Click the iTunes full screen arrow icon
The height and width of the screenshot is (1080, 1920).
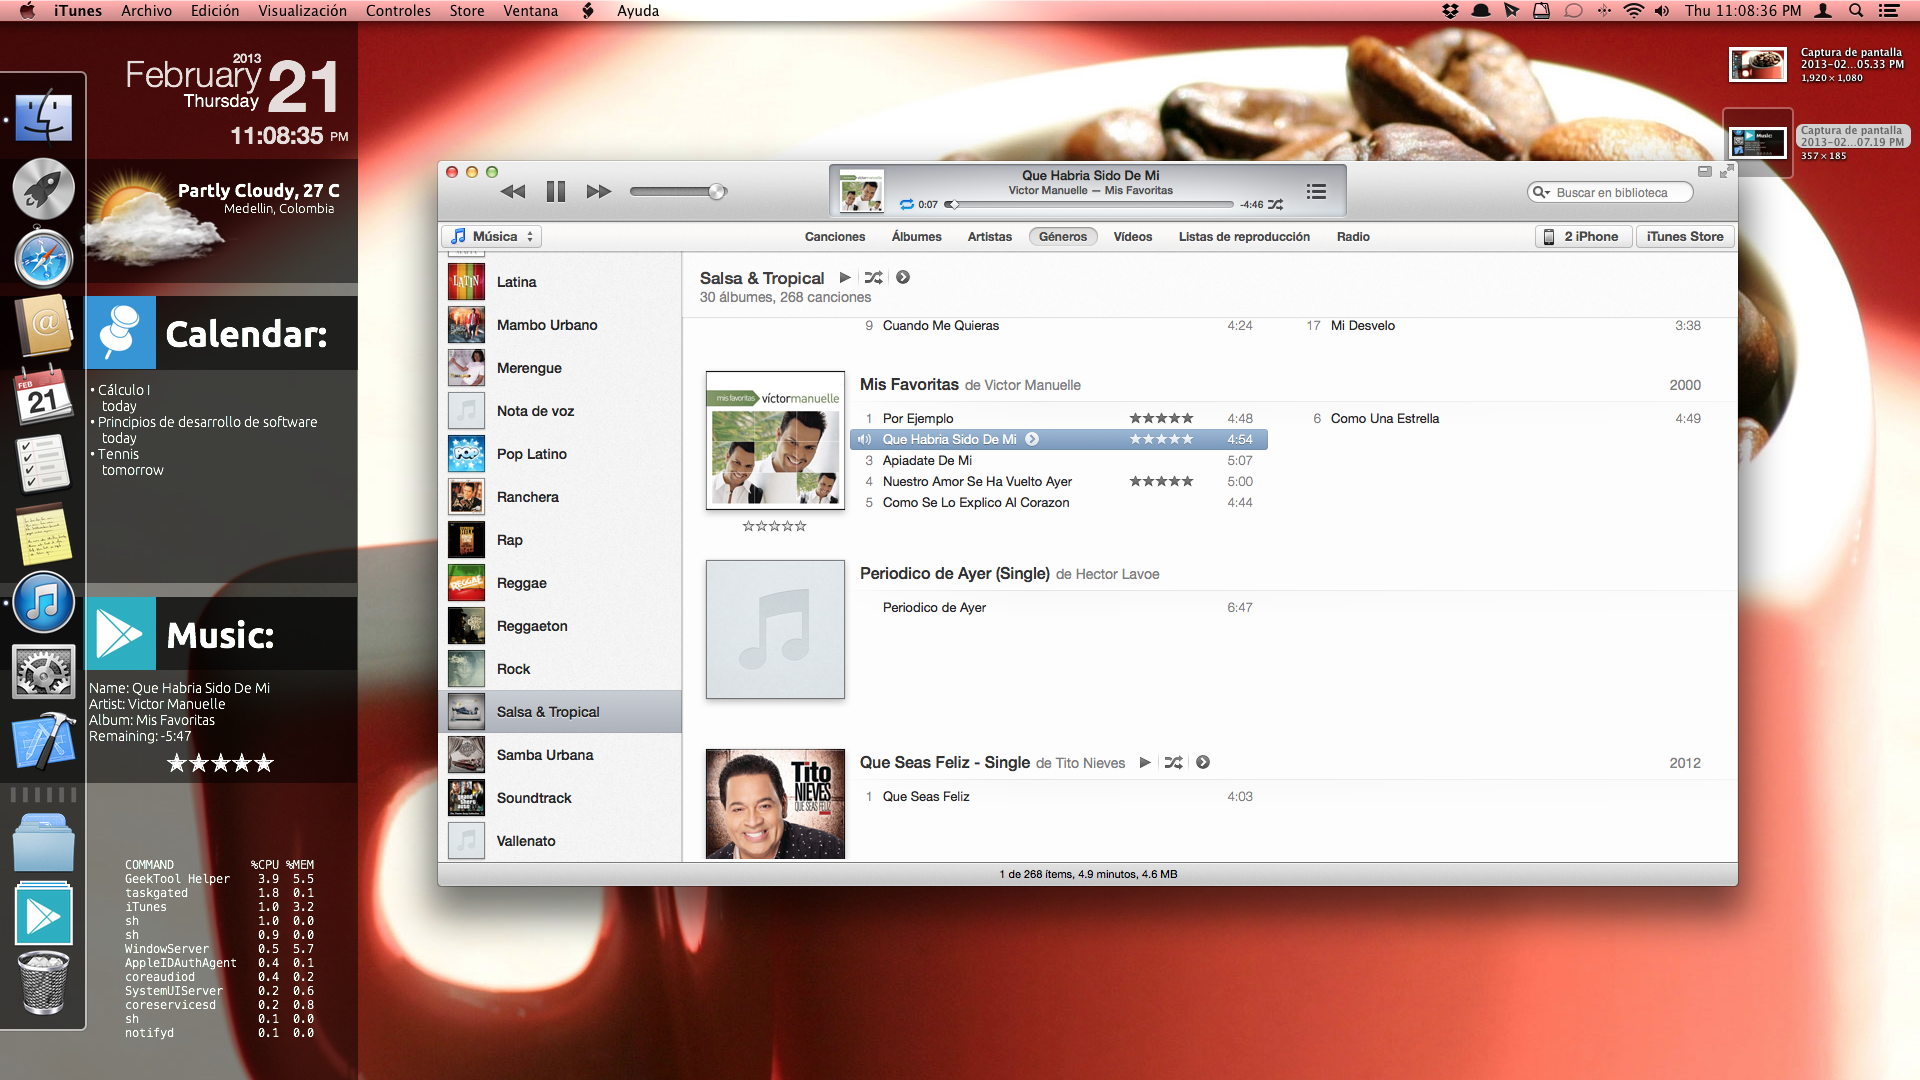pyautogui.click(x=1725, y=171)
